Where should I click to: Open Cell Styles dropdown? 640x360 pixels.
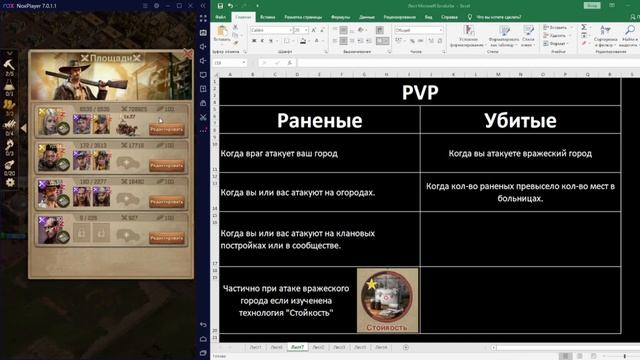[528, 36]
